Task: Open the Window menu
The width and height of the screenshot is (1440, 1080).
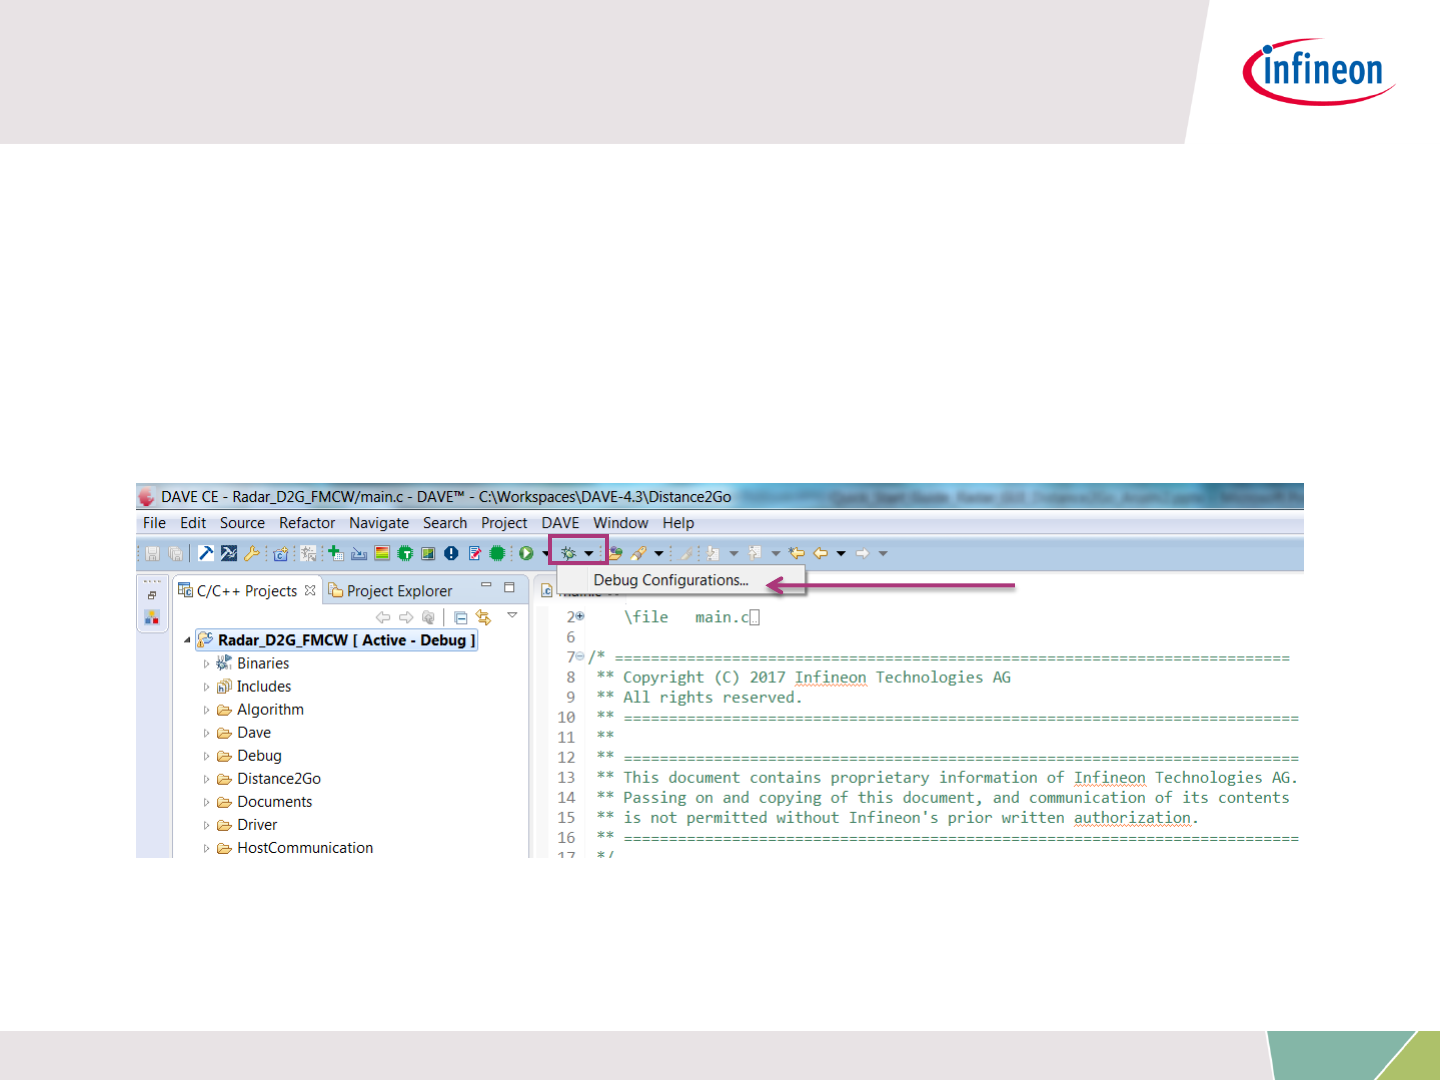Action: point(621,523)
